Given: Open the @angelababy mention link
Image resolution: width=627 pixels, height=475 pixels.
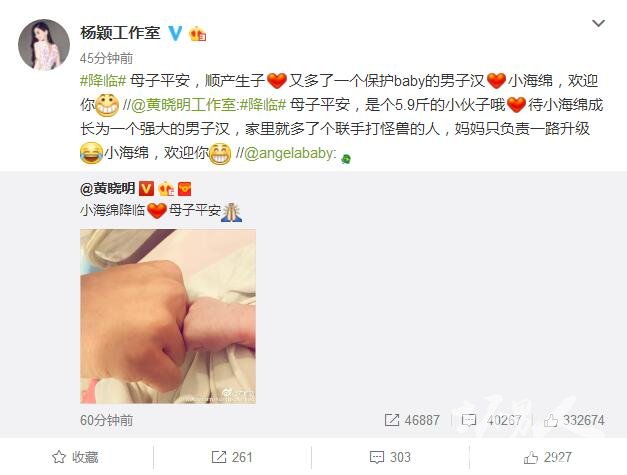Looking at the screenshot, I should click(x=288, y=153).
